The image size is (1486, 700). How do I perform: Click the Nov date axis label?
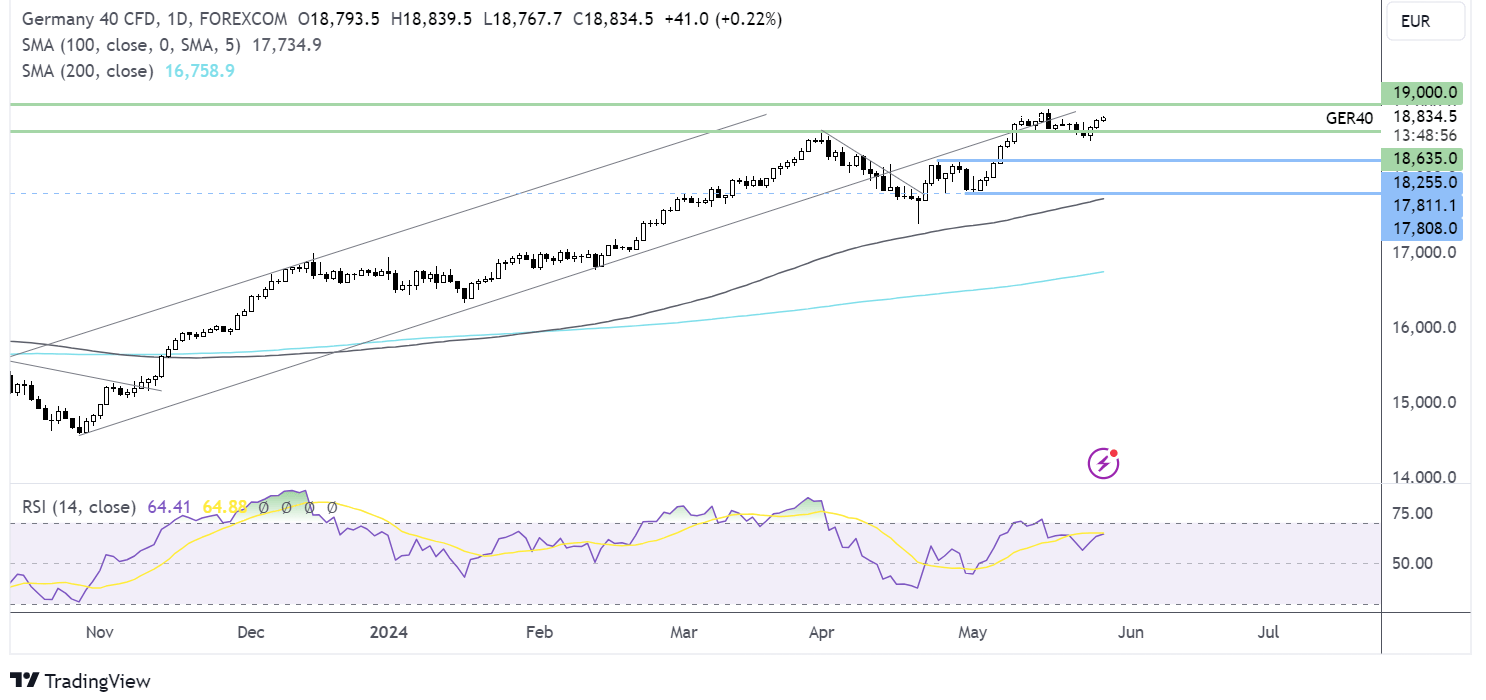point(100,632)
